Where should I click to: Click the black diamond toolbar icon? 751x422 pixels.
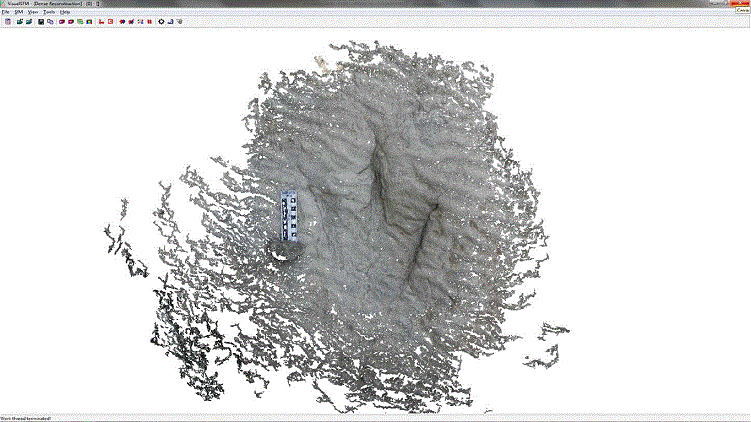pyautogui.click(x=161, y=21)
